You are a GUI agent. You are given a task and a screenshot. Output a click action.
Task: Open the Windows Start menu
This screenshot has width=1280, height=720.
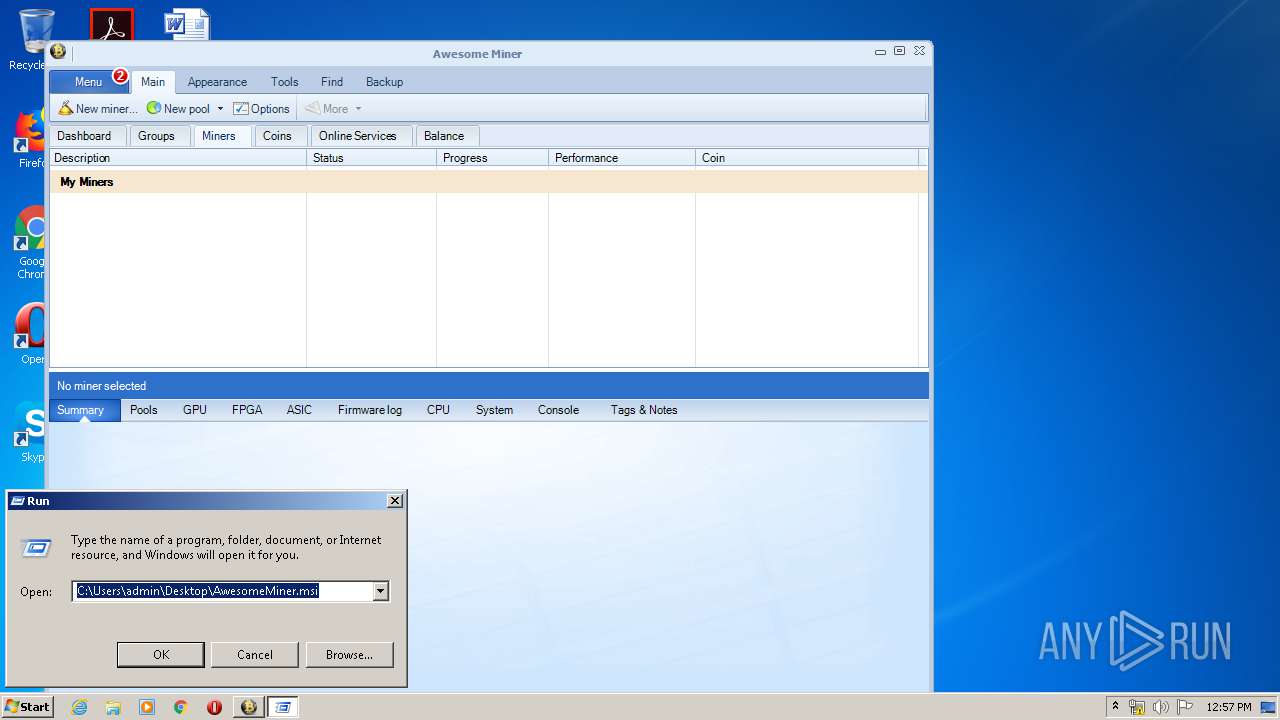coord(27,707)
